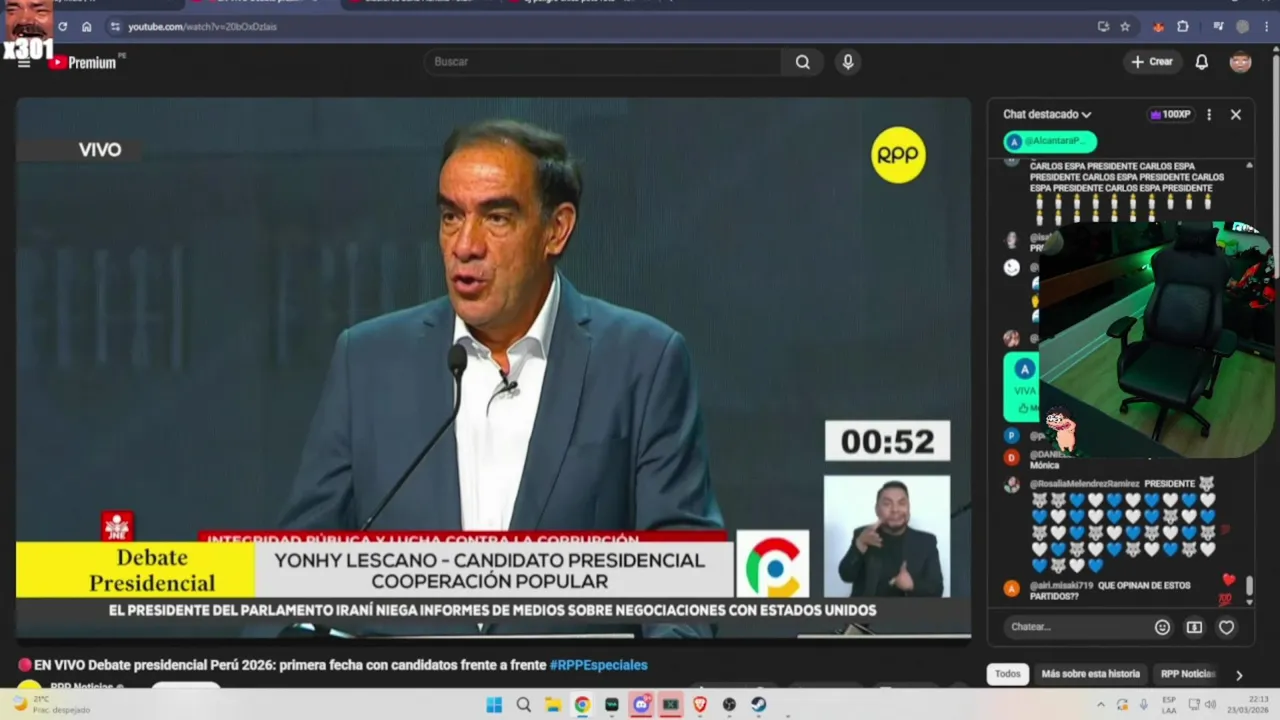1280x720 pixels.
Task: Open the Windows Start menu
Action: click(494, 705)
